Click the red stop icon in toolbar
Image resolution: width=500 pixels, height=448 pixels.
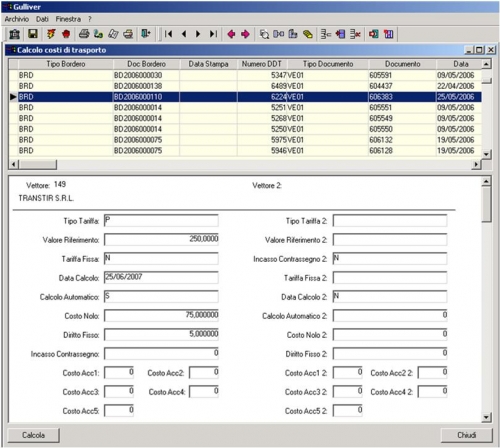pos(66,34)
